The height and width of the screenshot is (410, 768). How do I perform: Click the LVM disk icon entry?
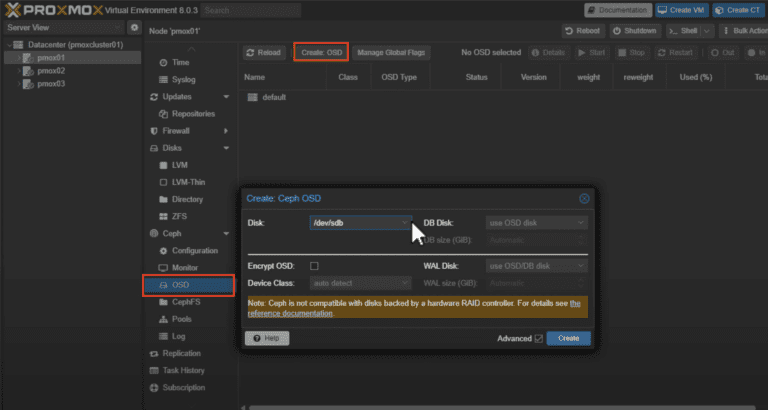(x=164, y=165)
